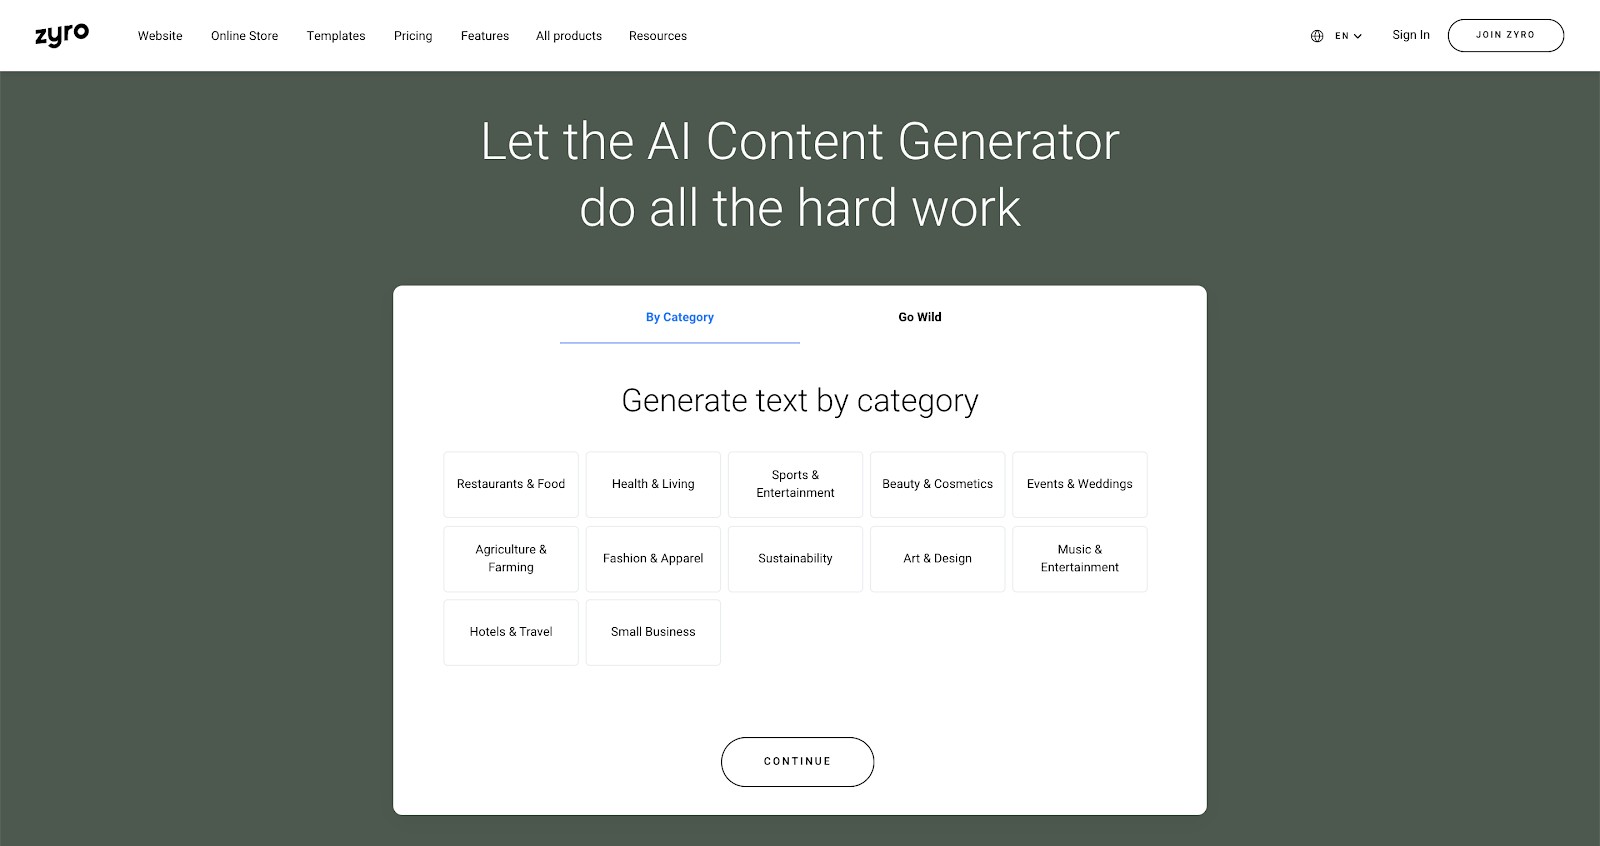The height and width of the screenshot is (846, 1600).
Task: Switch to the Go Wild tab
Action: pos(920,317)
